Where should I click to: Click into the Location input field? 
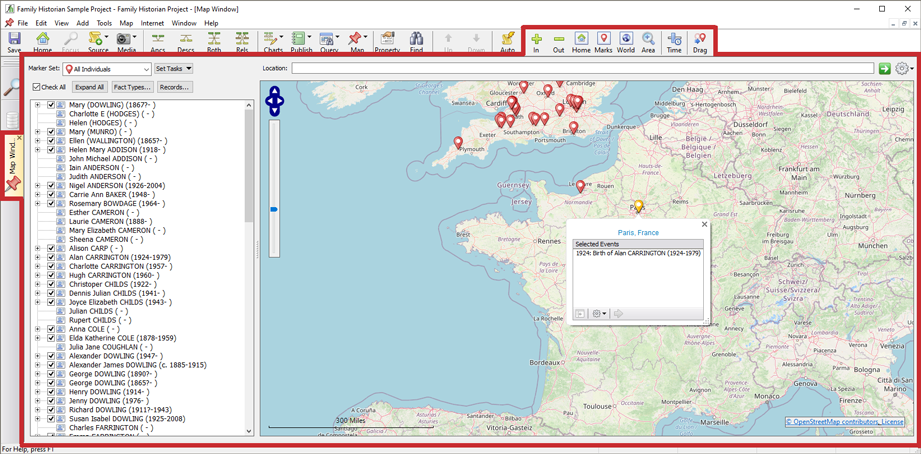coord(582,69)
